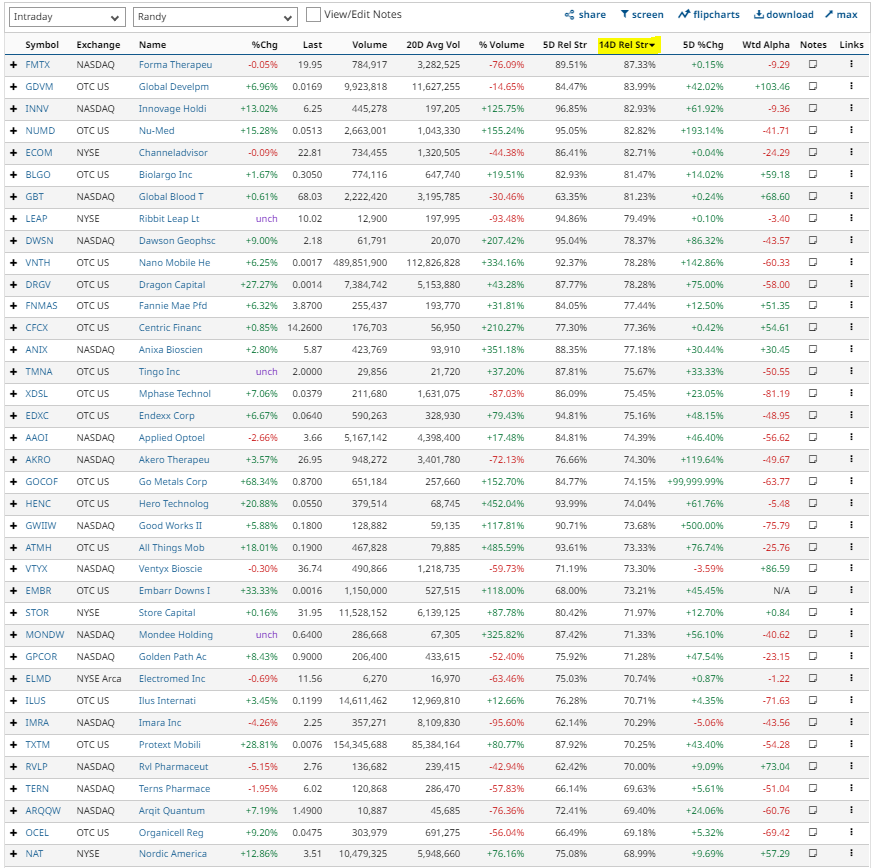The width and height of the screenshot is (872, 868).
Task: Open the notes icon for DRGV
Action: 812,284
